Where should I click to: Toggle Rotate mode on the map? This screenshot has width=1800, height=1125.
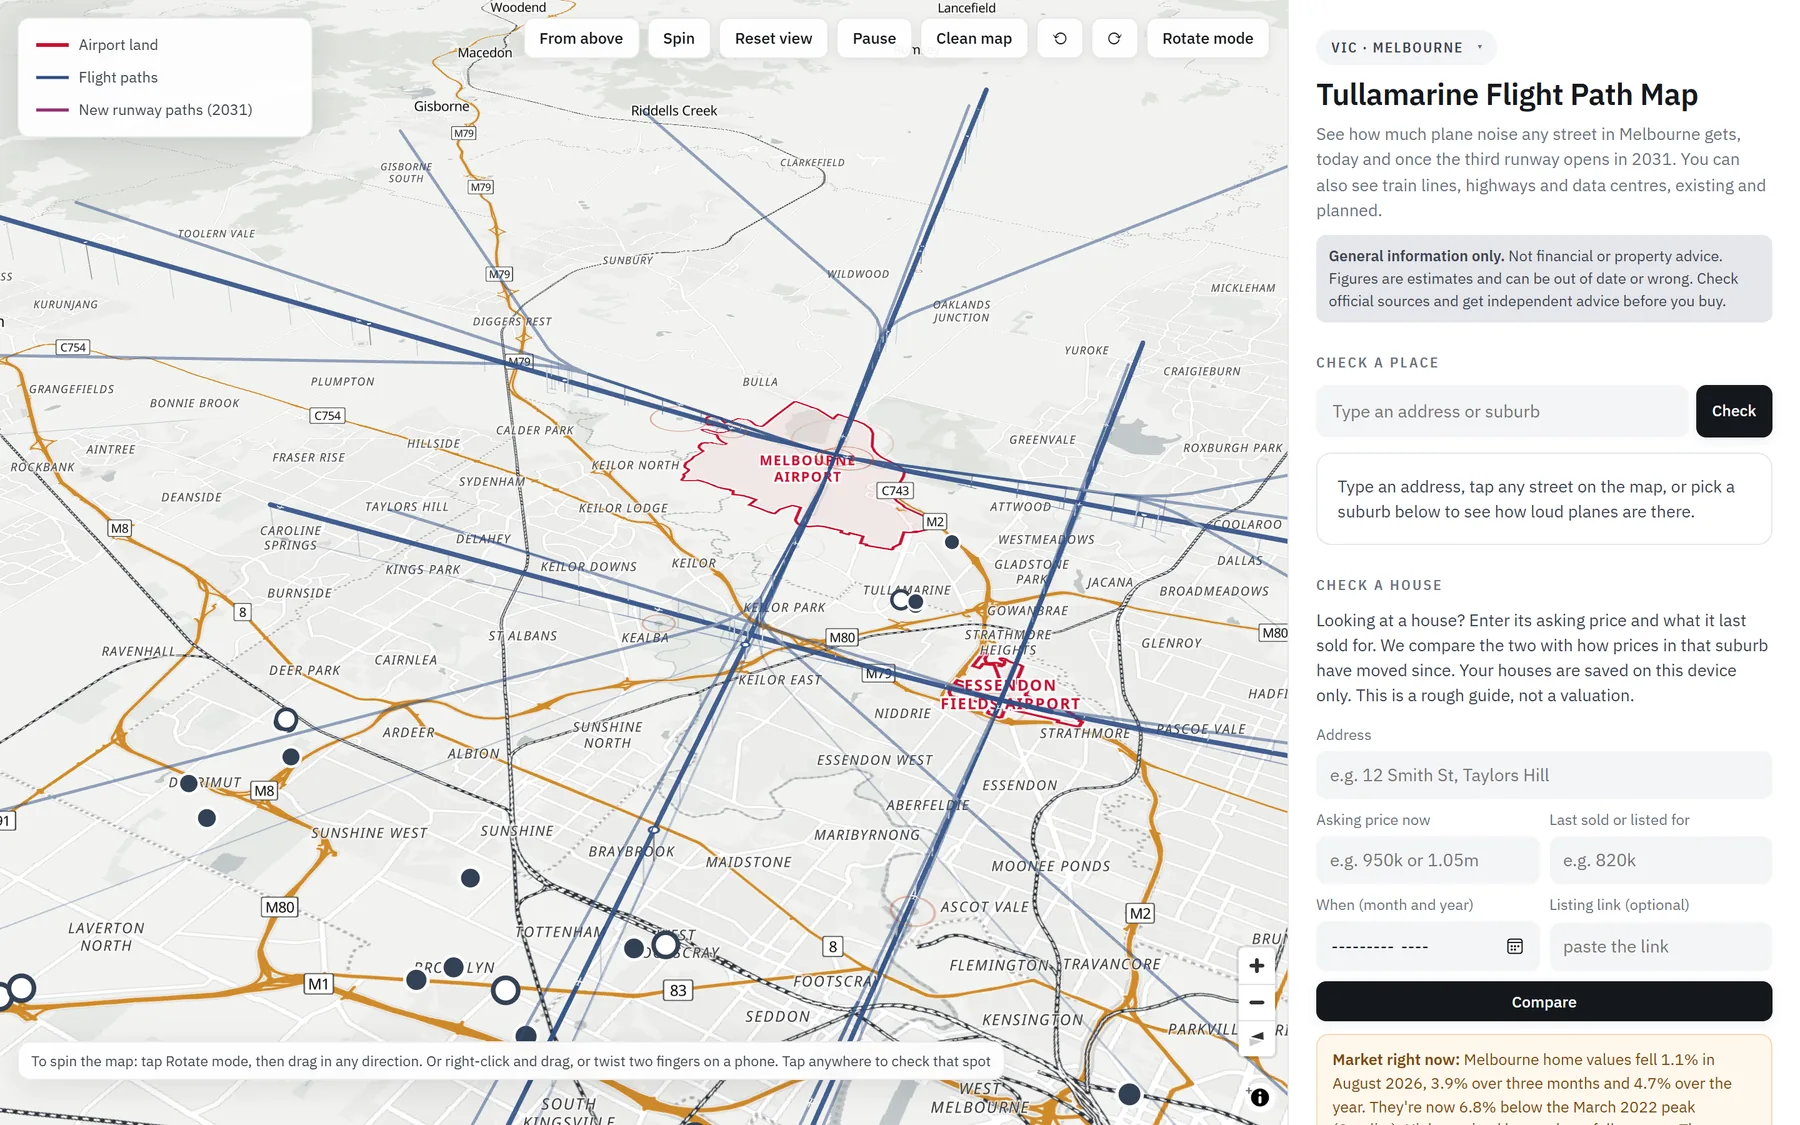coord(1207,38)
